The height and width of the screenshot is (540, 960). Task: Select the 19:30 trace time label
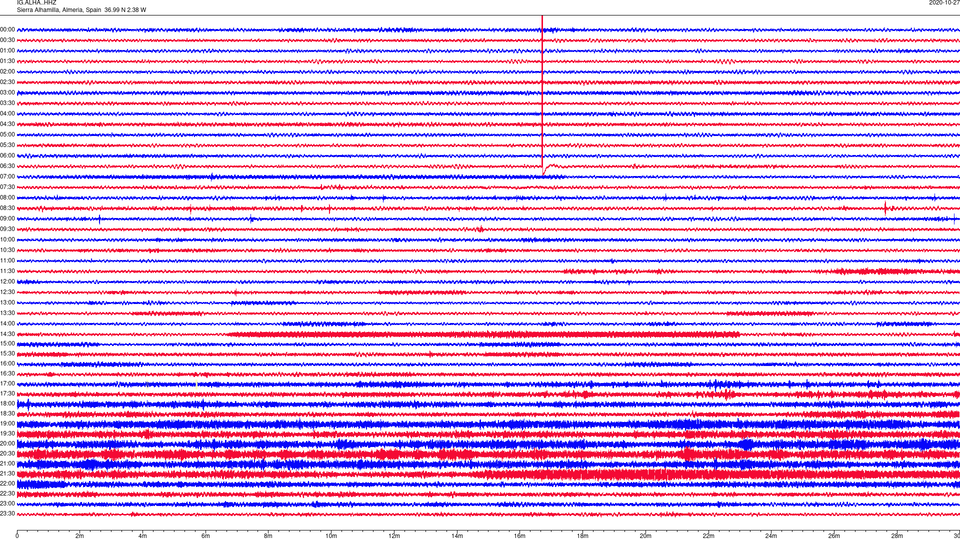tap(7, 433)
